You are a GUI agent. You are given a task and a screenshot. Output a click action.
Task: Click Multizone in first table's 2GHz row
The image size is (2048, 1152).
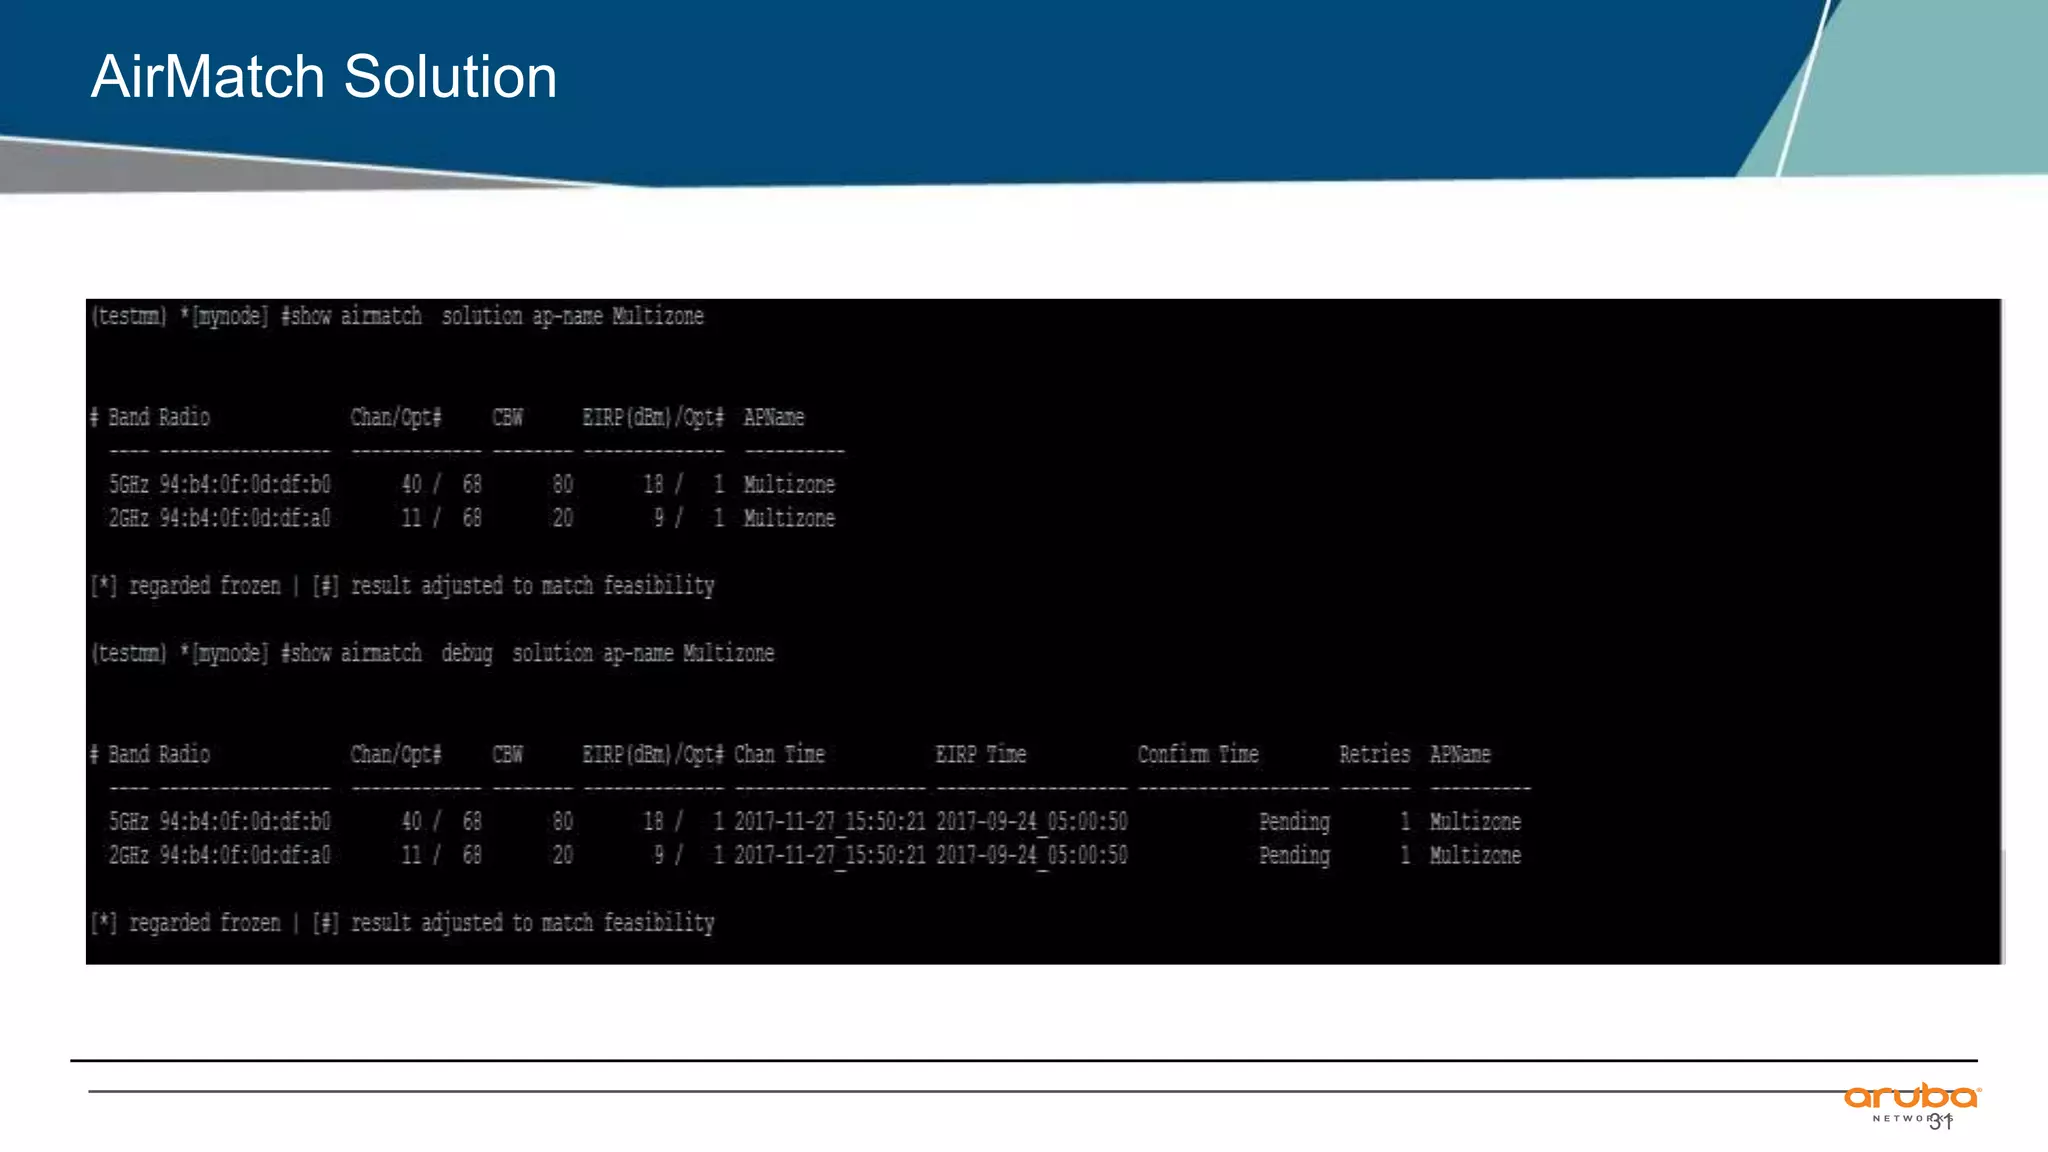[x=789, y=518]
